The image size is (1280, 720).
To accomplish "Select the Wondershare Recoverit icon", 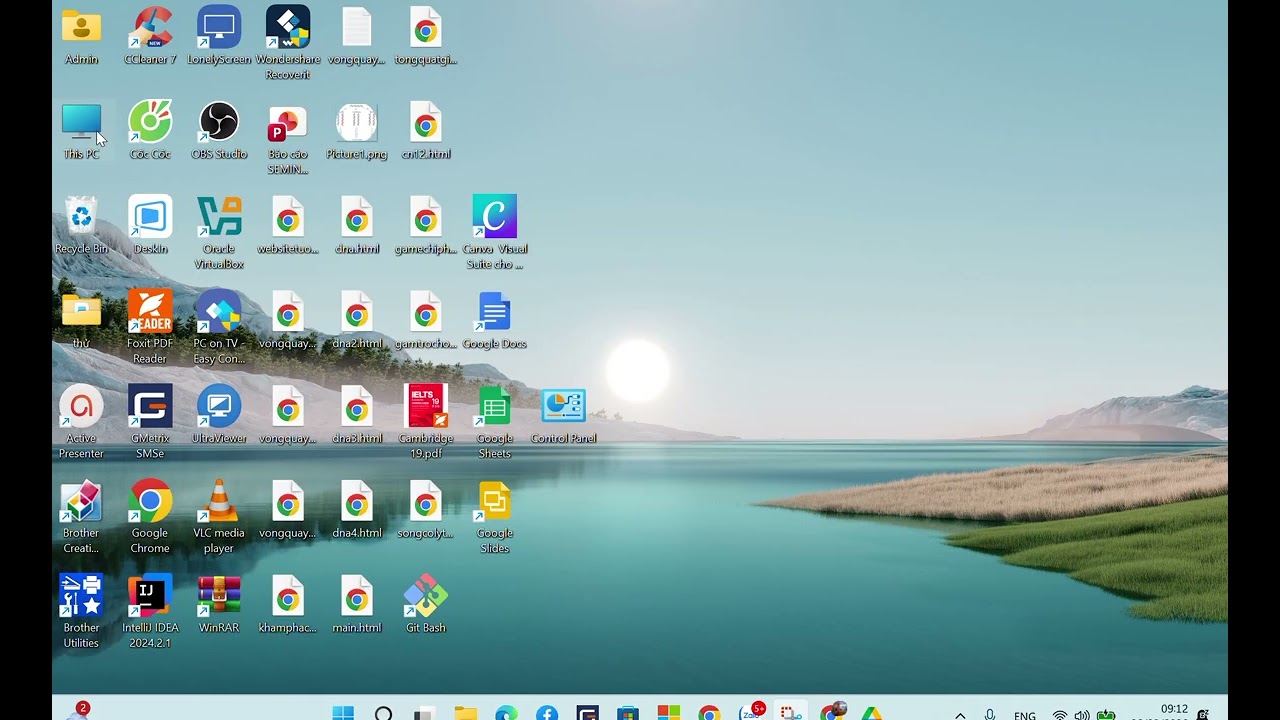I will pos(288,43).
